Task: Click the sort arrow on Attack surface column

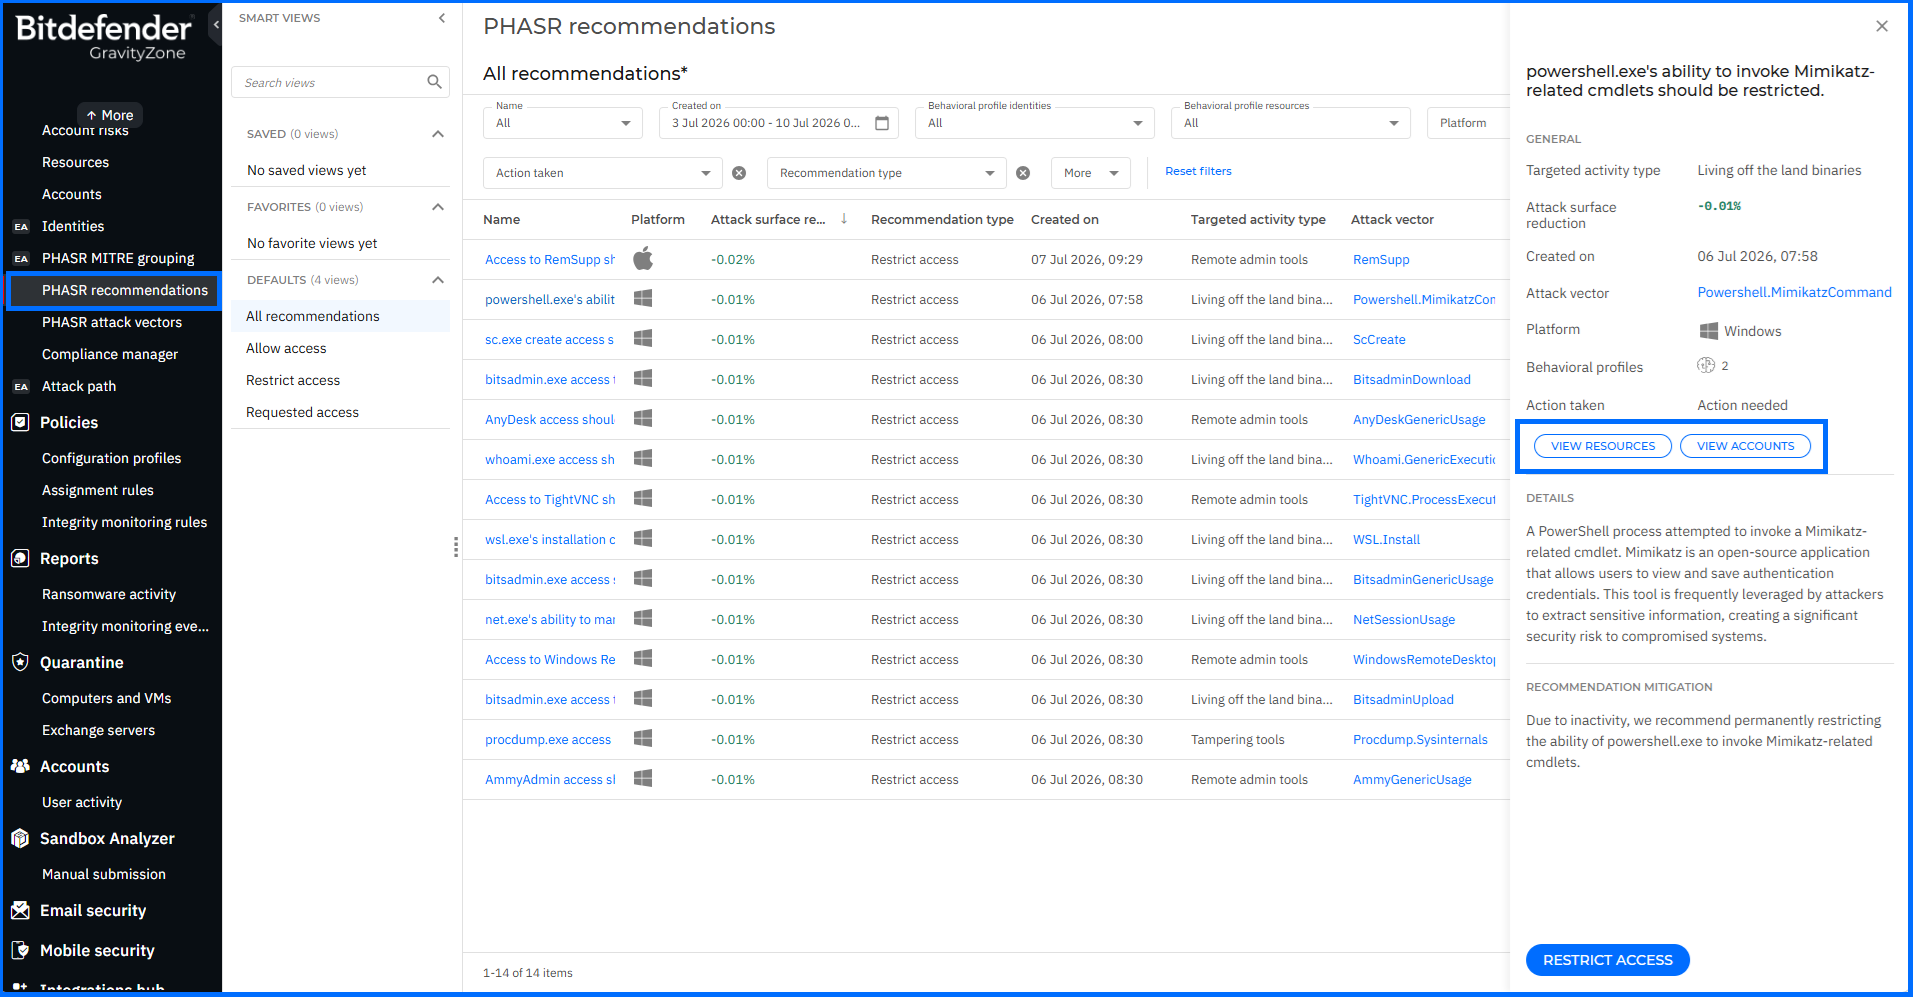Action: [844, 218]
